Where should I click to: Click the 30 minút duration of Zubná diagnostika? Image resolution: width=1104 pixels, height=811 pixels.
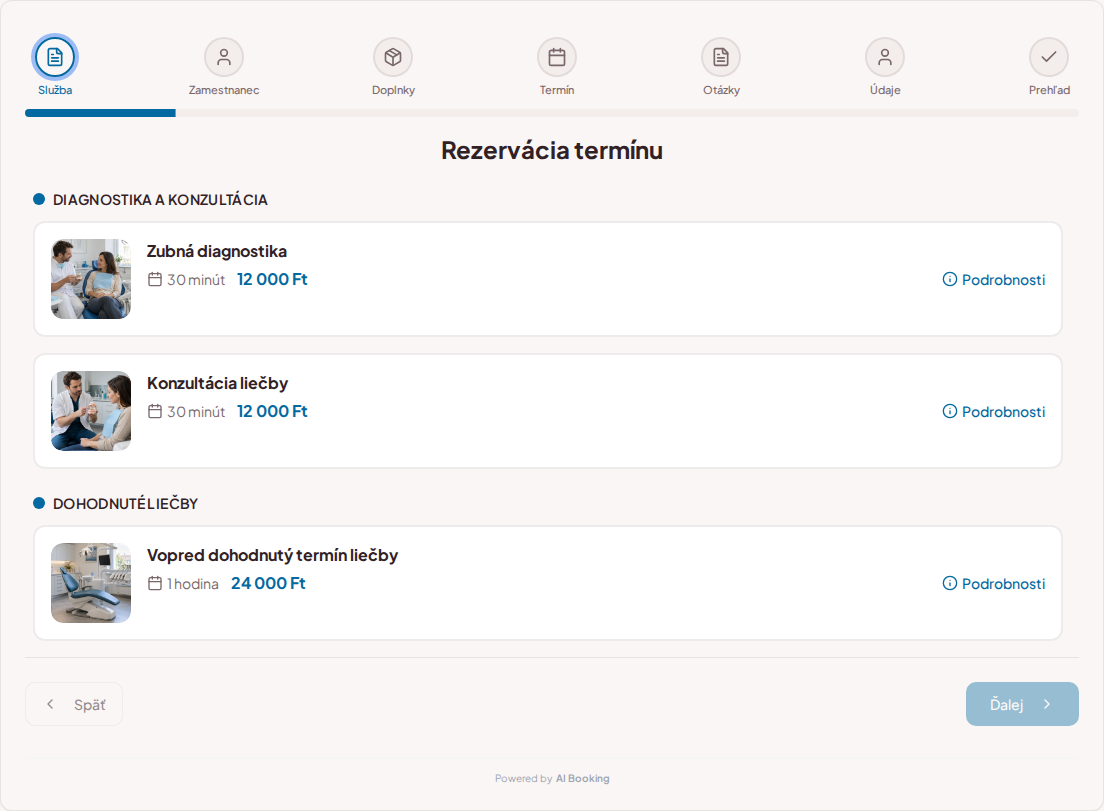pyautogui.click(x=196, y=279)
